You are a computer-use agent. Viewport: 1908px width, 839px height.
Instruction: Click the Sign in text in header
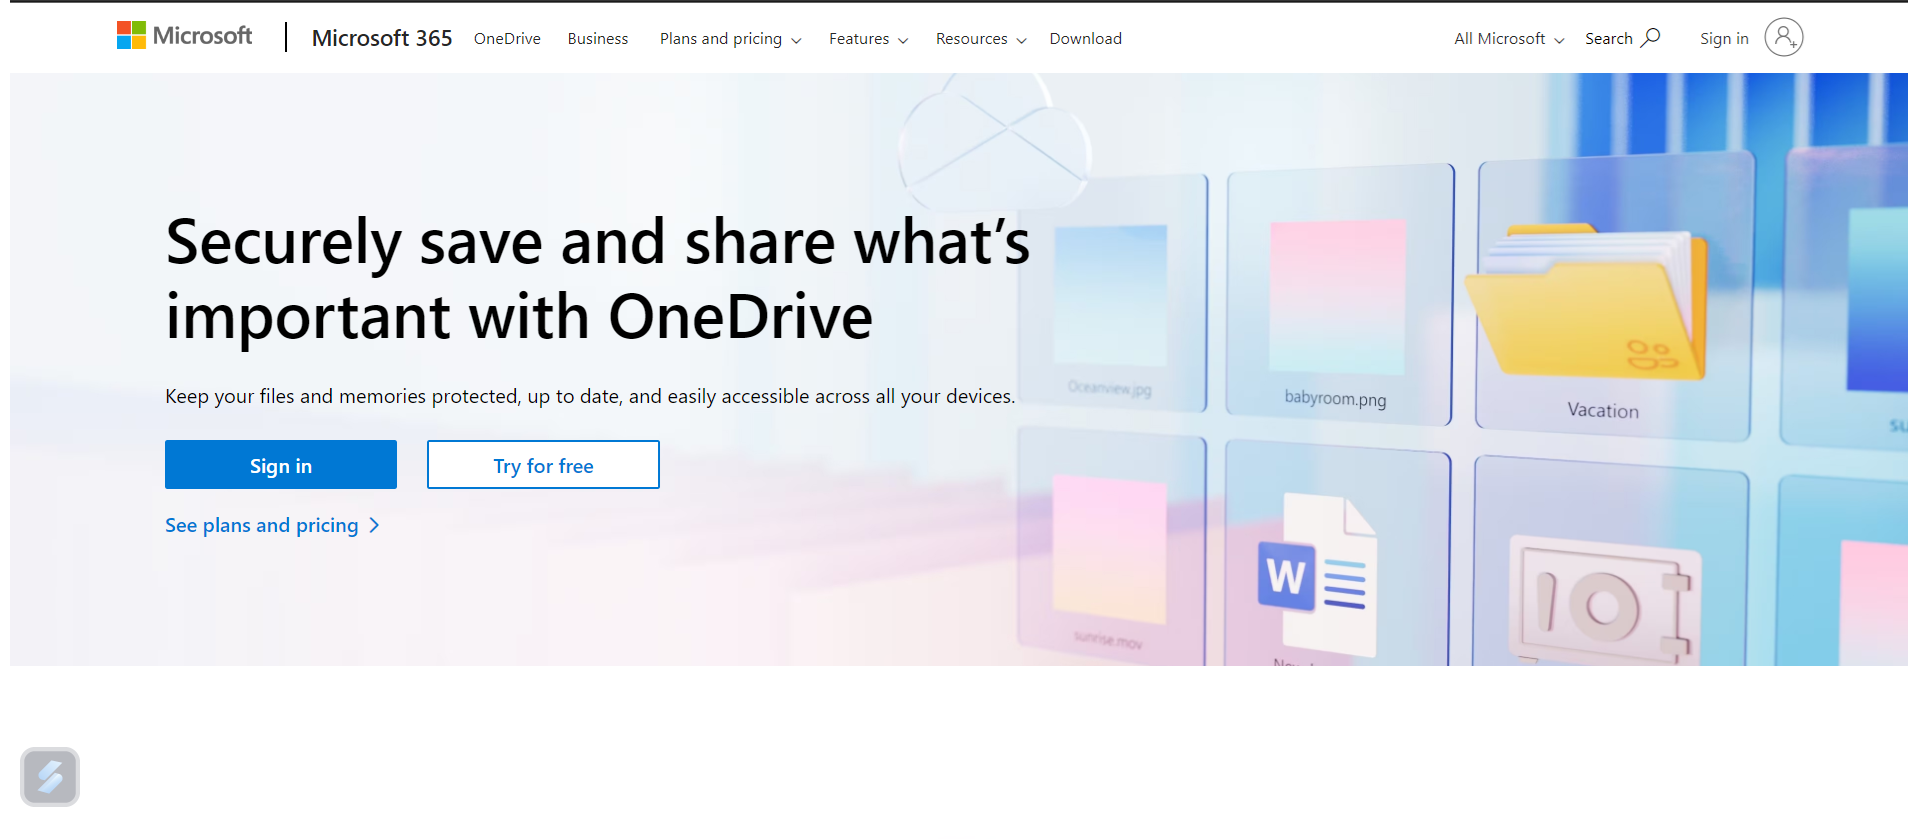1724,38
